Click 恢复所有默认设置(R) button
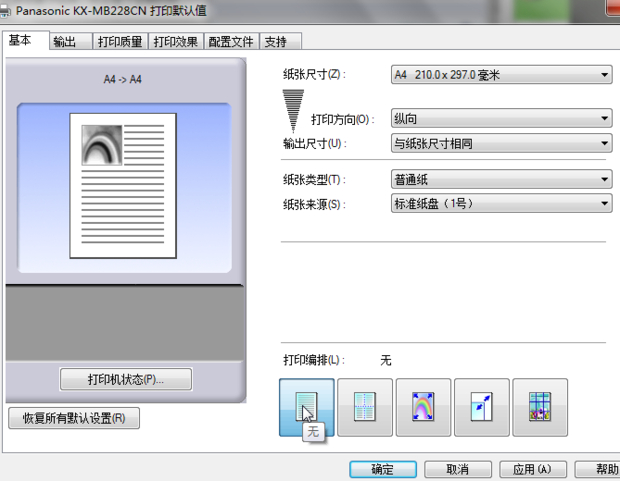620x481 pixels. click(x=74, y=418)
